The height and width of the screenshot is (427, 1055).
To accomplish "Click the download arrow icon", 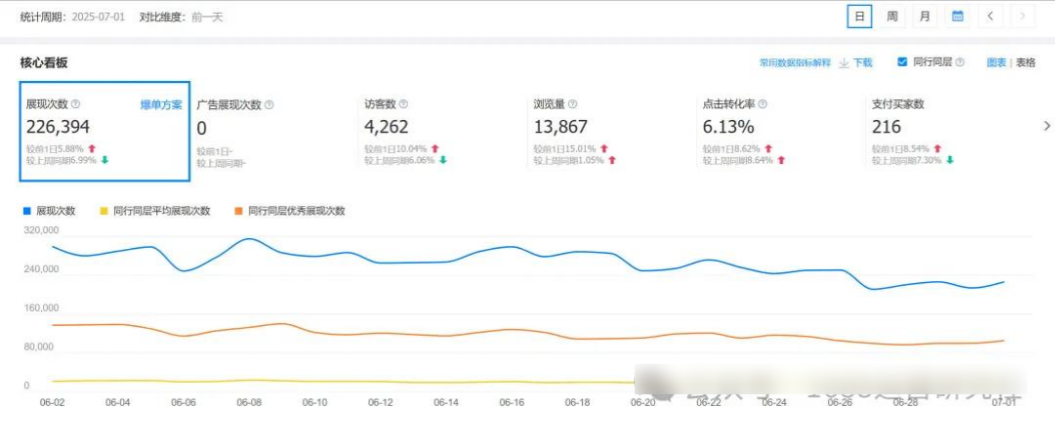I will pos(844,63).
